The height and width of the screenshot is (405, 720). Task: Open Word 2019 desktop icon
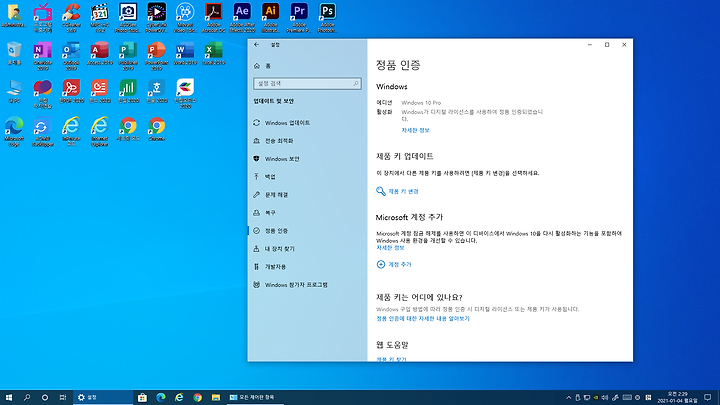pos(185,53)
